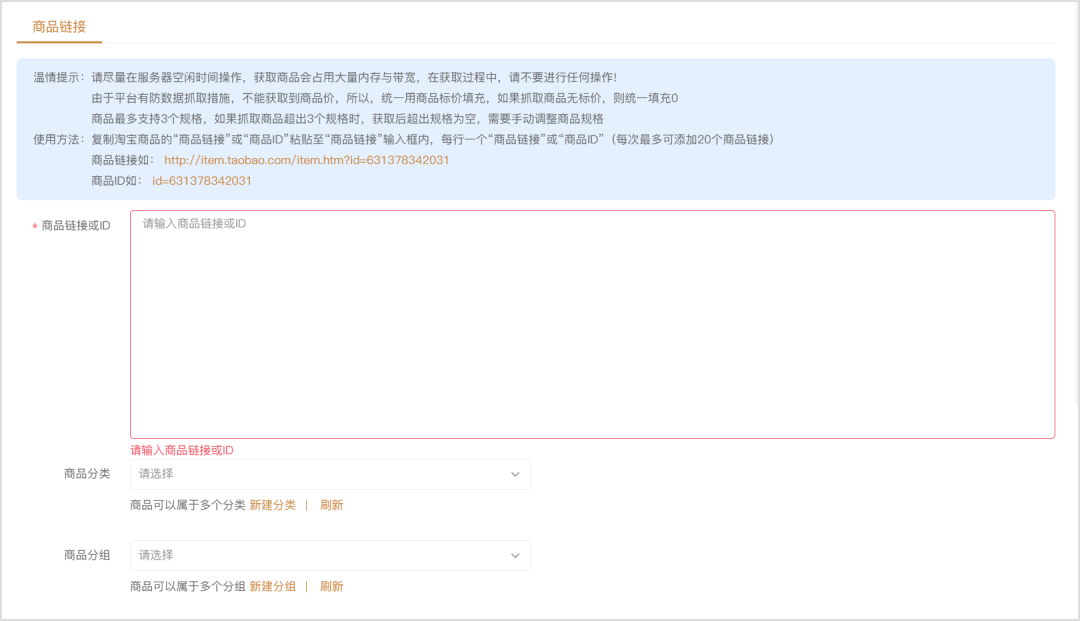Expand the 商品分组 dropdown arrow
Viewport: 1080px width, 621px height.
515,556
